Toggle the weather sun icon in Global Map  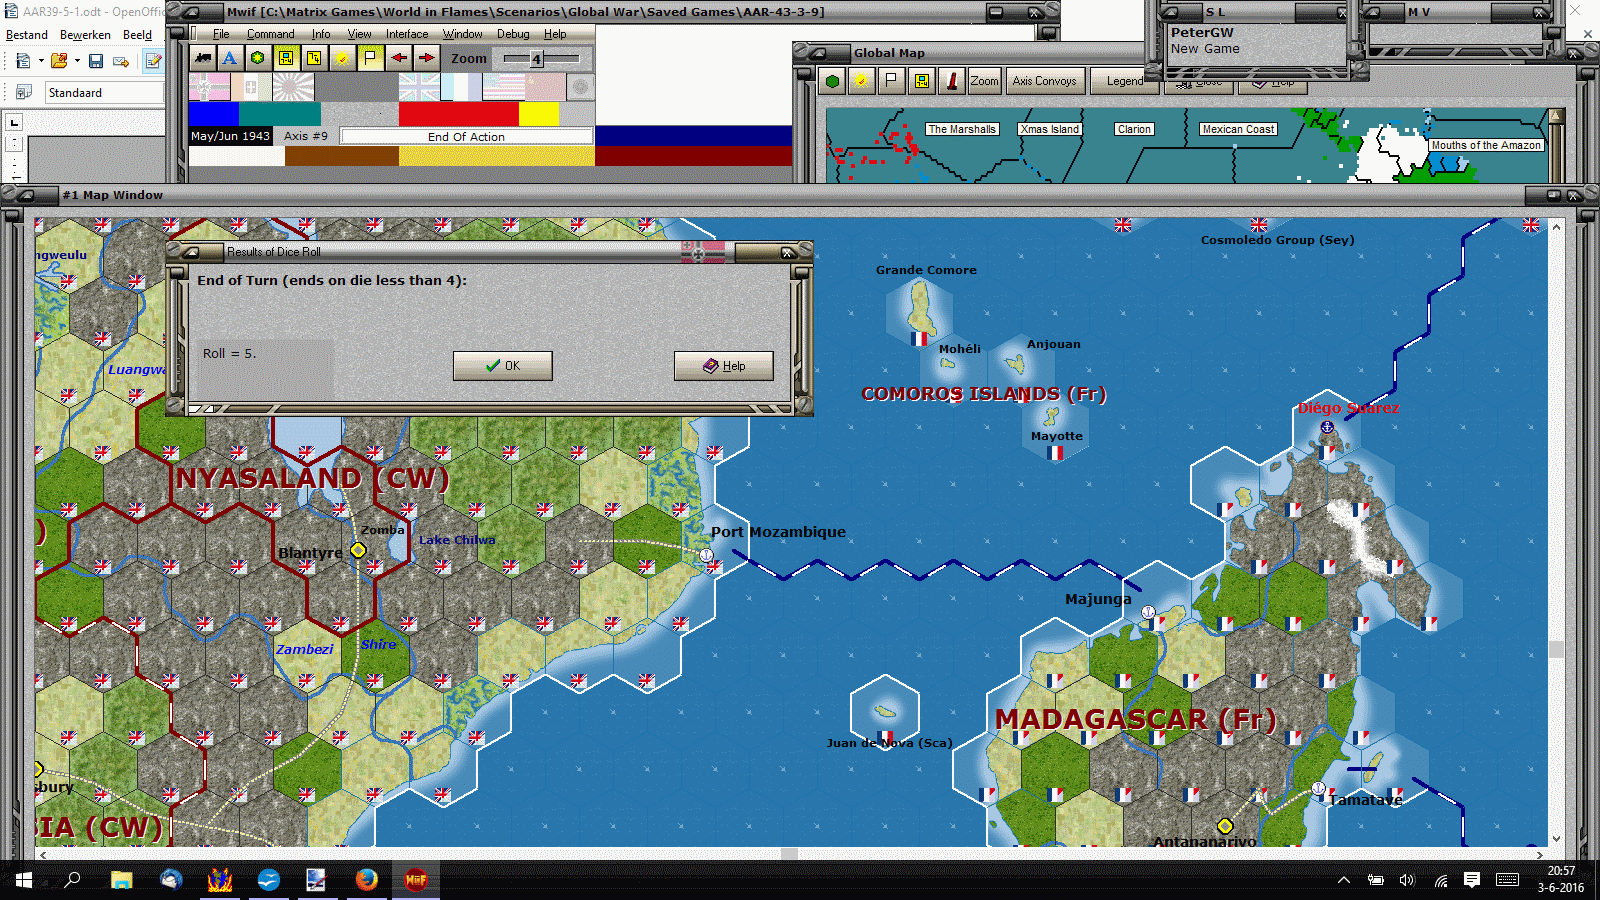click(x=860, y=81)
